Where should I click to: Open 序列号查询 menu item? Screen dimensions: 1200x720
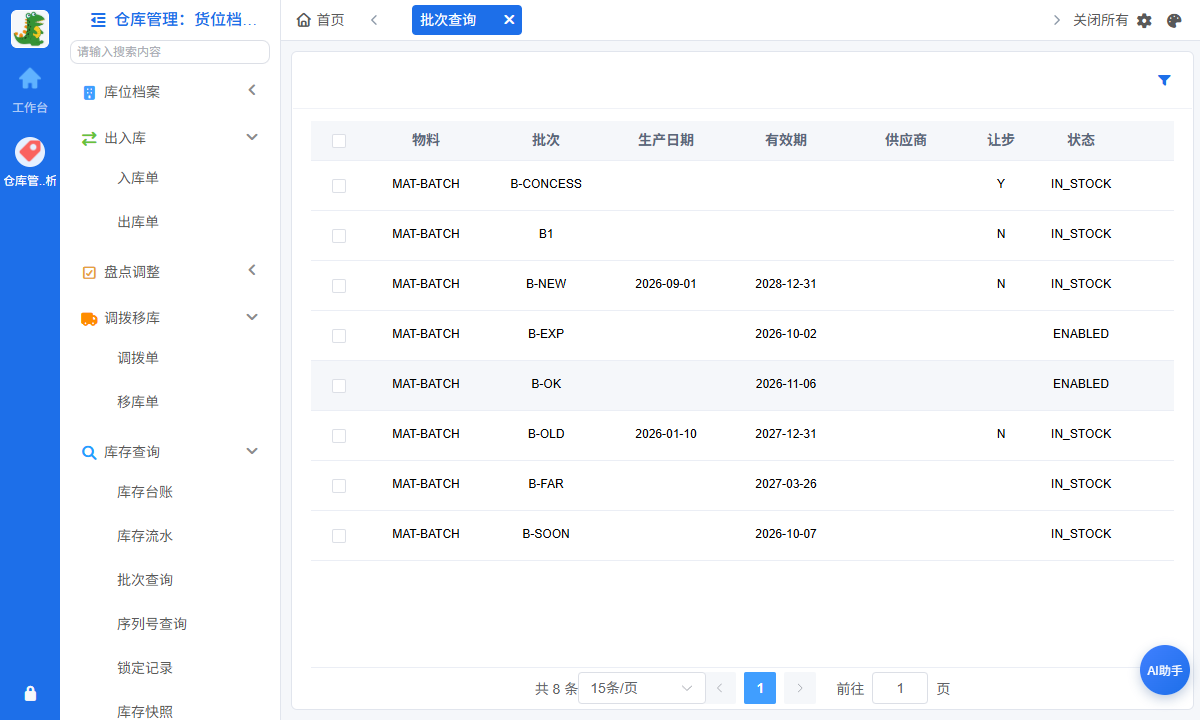[152, 624]
